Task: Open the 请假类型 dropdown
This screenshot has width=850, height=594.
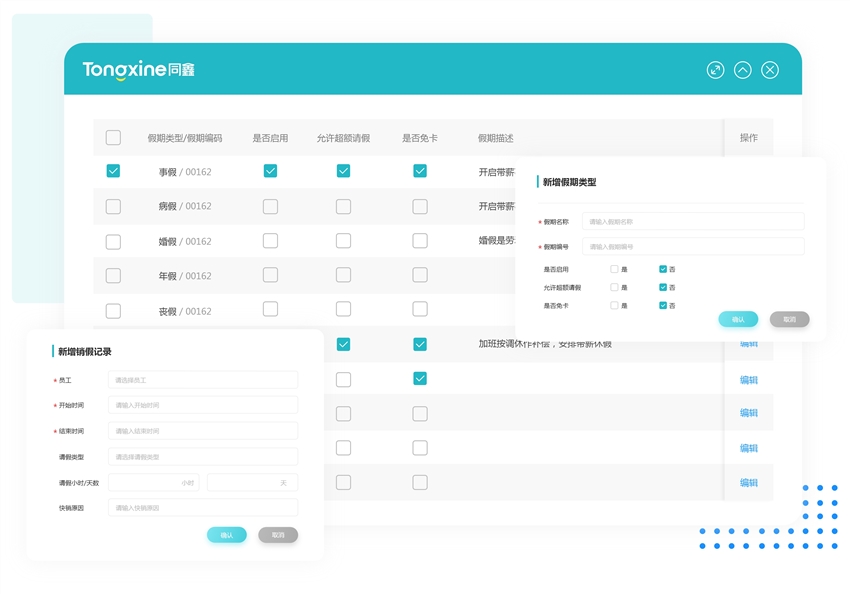Action: 202,456
